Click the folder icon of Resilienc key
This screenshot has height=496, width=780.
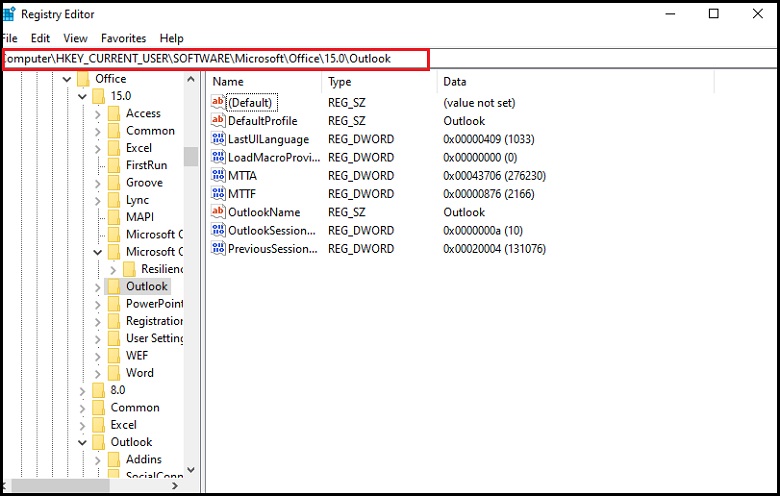coord(129,269)
